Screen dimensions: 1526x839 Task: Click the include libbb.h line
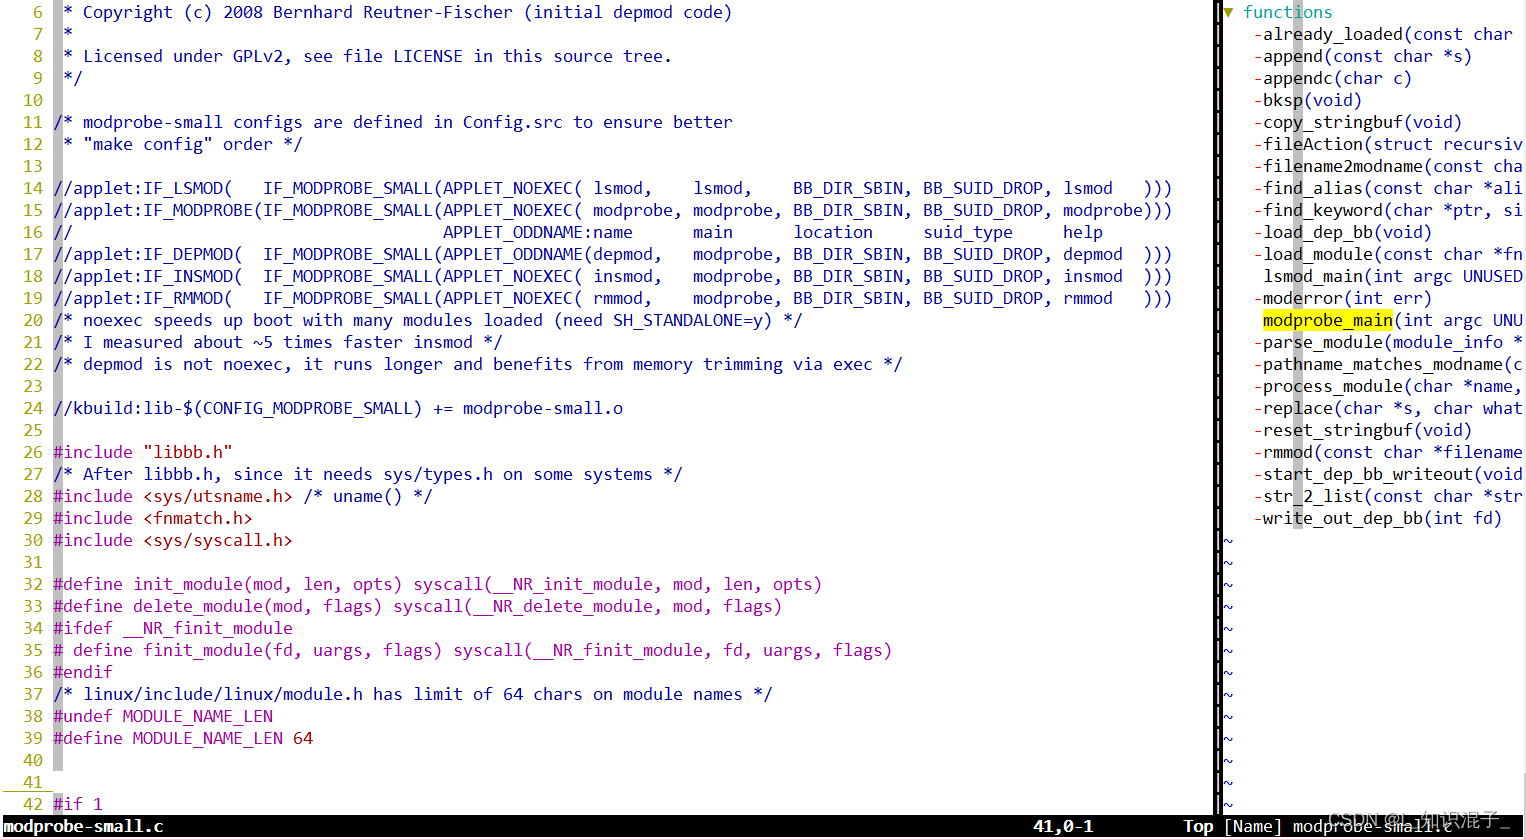(140, 451)
